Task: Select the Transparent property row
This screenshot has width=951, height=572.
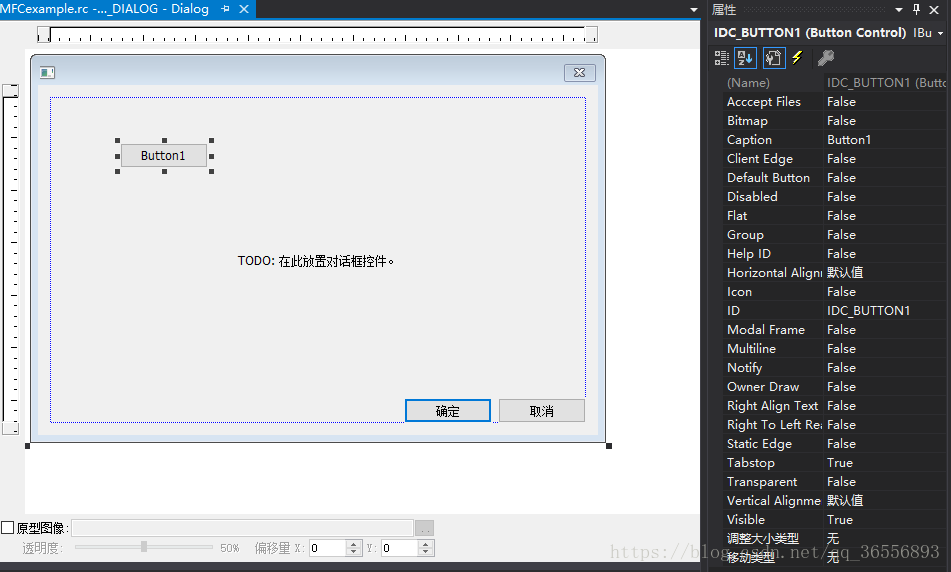Action: pyautogui.click(x=832, y=482)
